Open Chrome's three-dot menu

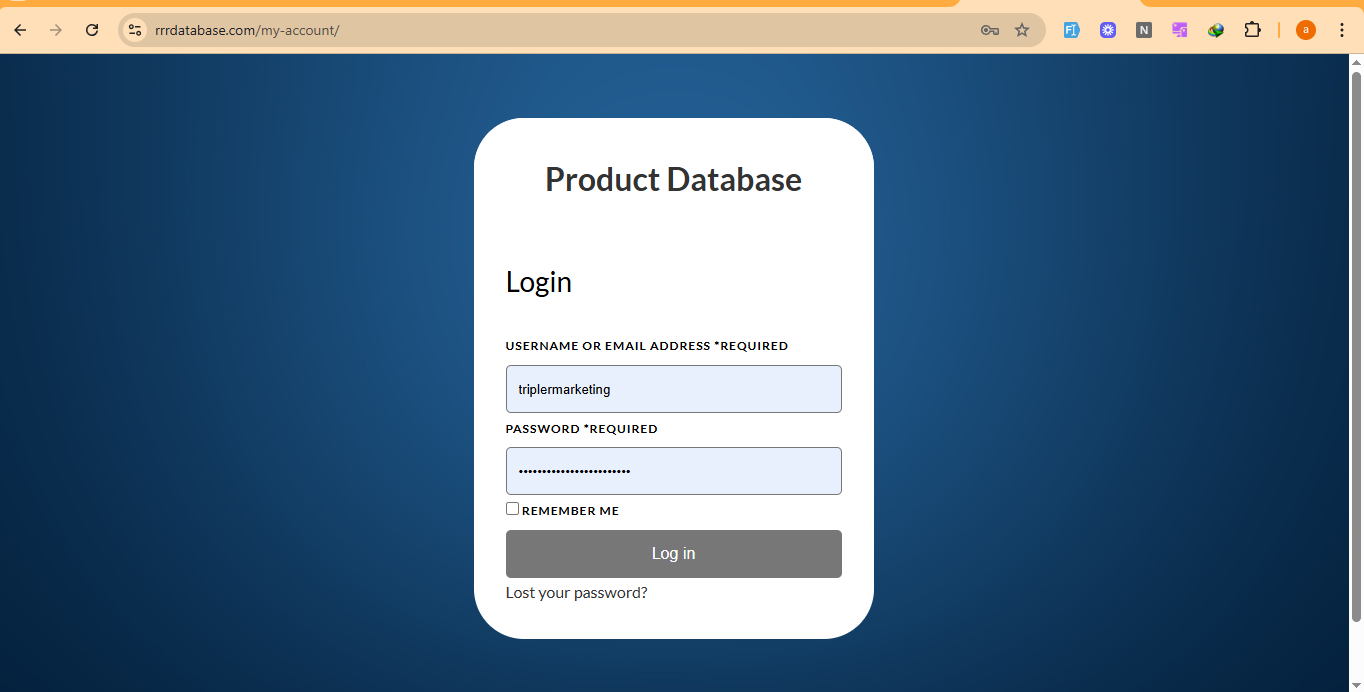[x=1342, y=30]
